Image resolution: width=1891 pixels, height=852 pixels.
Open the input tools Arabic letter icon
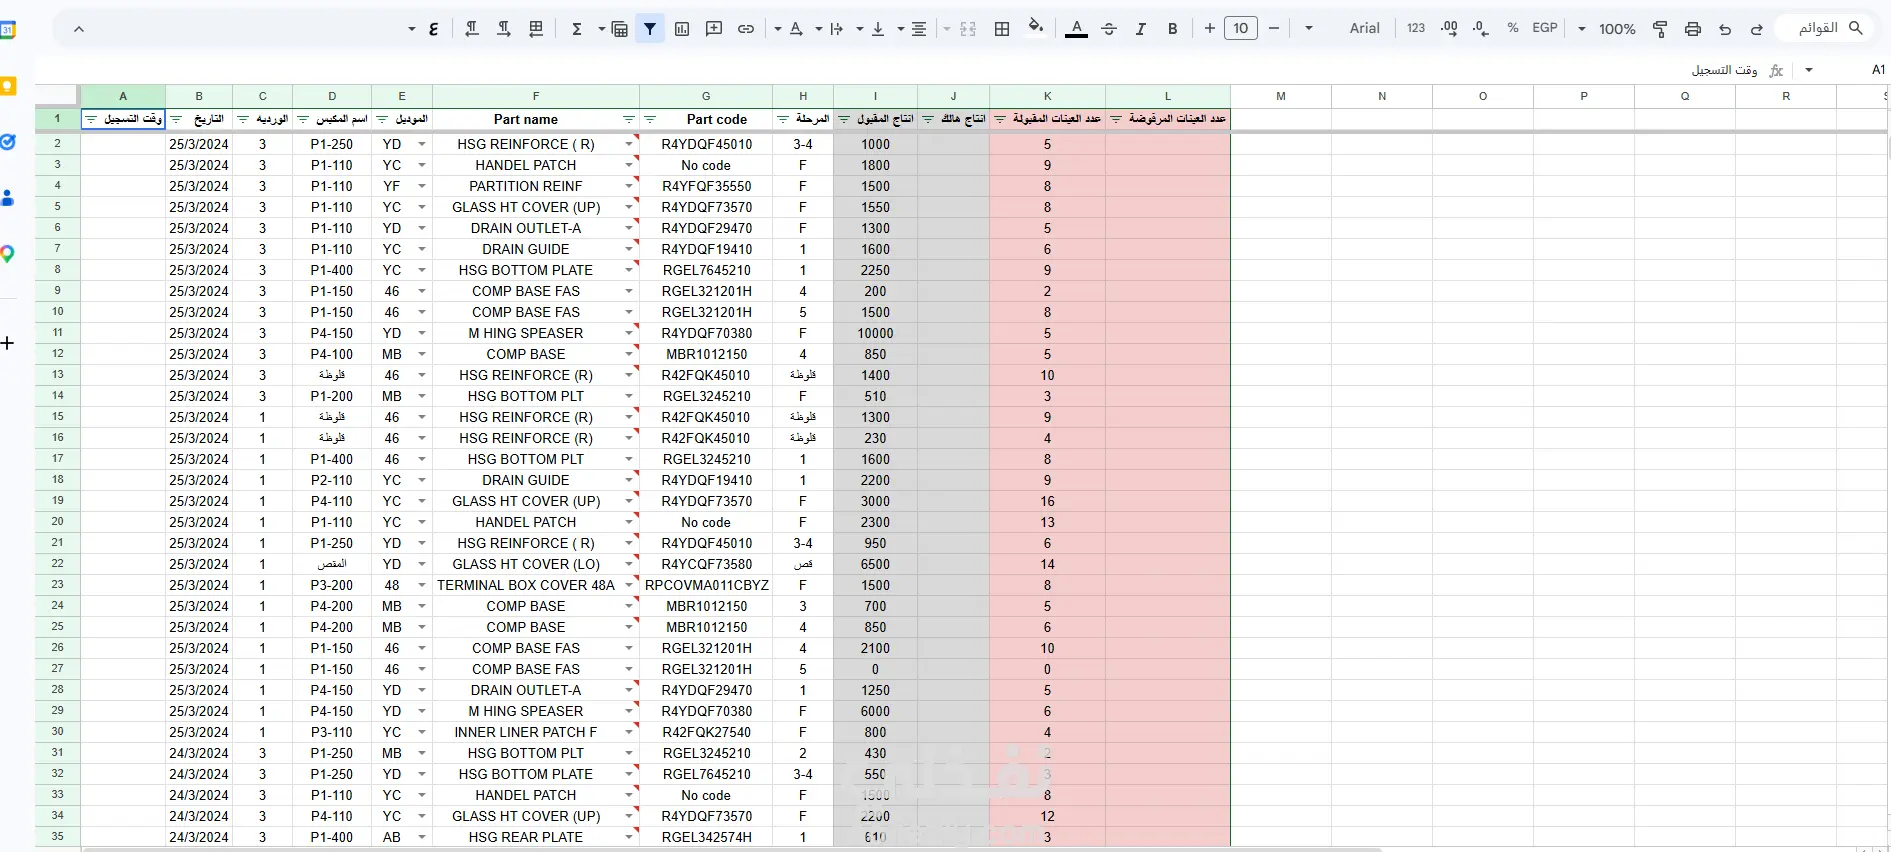point(433,29)
